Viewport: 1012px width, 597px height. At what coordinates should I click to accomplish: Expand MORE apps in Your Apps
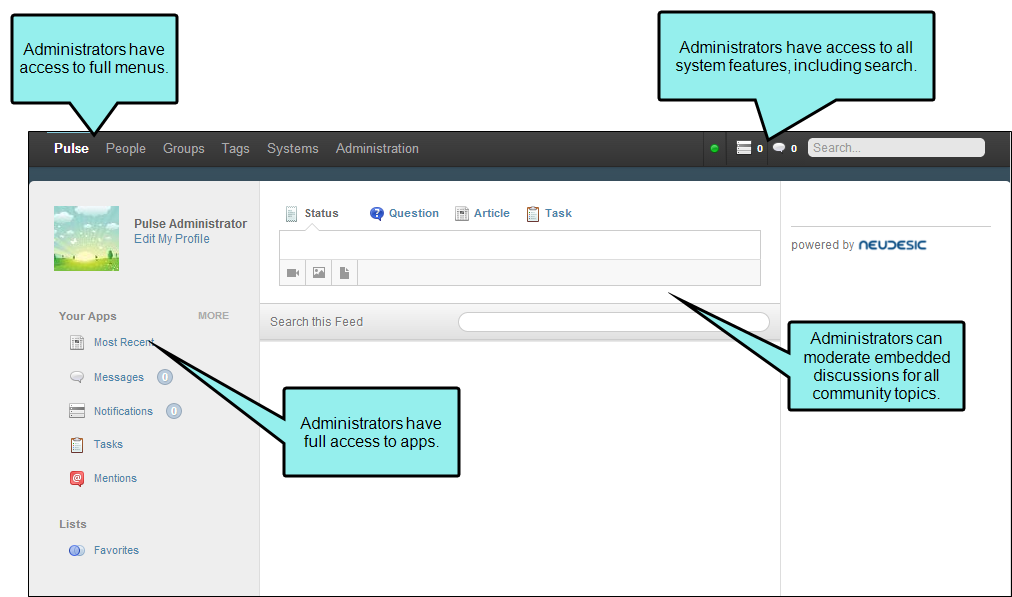pyautogui.click(x=213, y=316)
